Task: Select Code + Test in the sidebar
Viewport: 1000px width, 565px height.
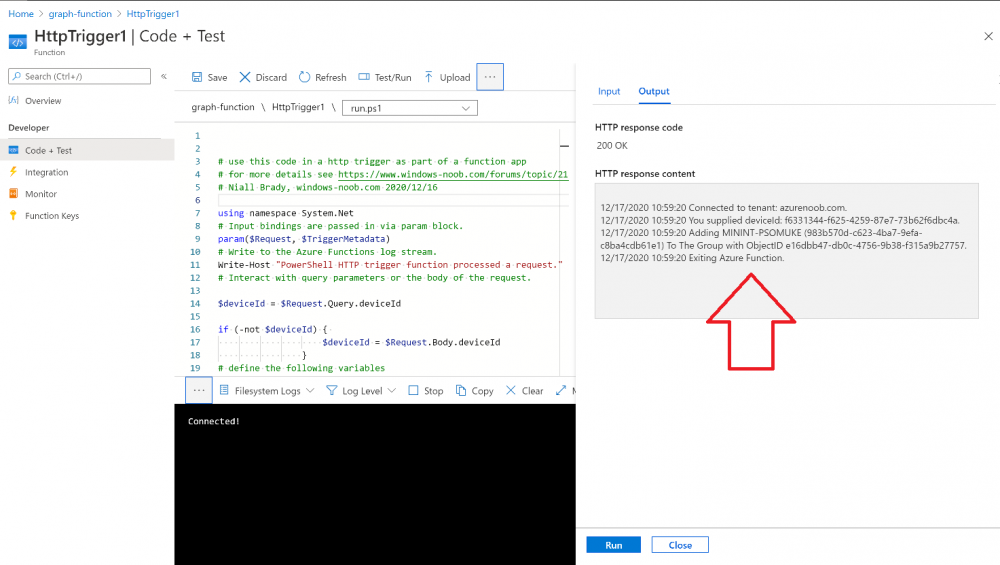Action: (x=87, y=150)
